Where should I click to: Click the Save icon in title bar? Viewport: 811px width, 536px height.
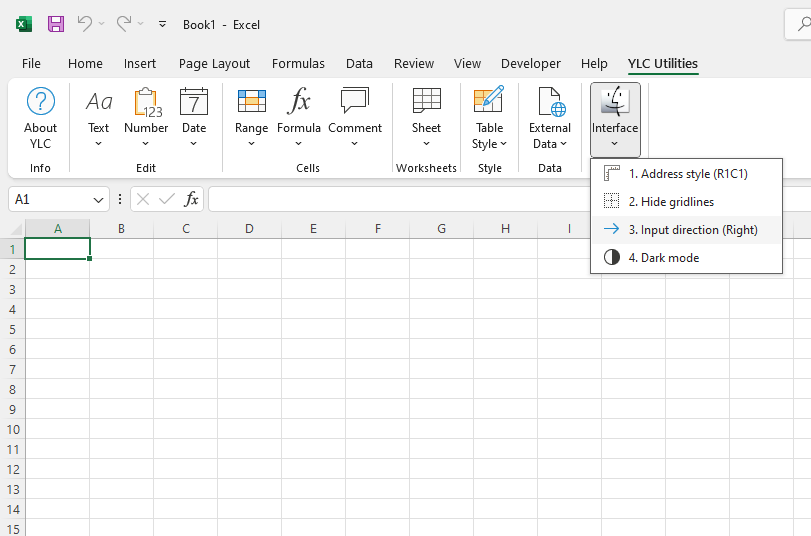click(x=56, y=24)
